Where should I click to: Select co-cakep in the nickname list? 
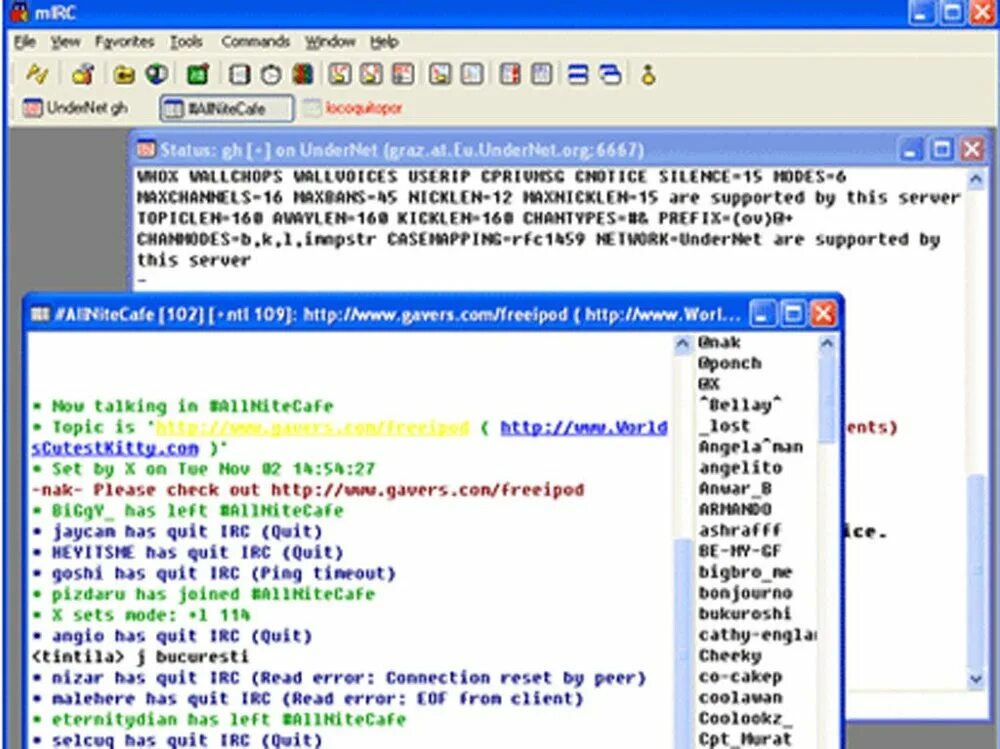(x=740, y=677)
